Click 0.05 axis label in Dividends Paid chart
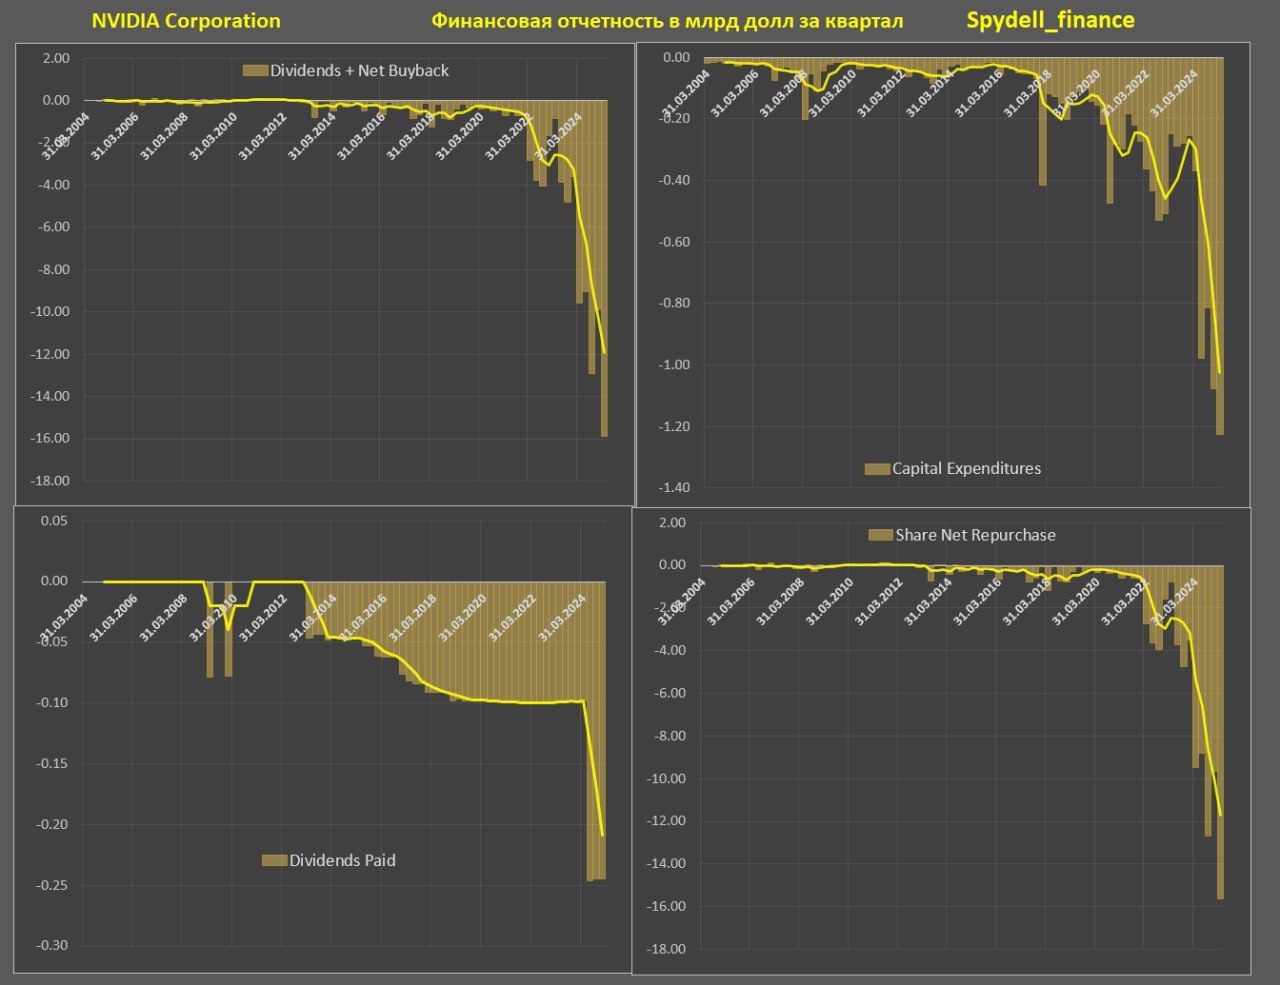This screenshot has height=985, width=1280. [54, 521]
